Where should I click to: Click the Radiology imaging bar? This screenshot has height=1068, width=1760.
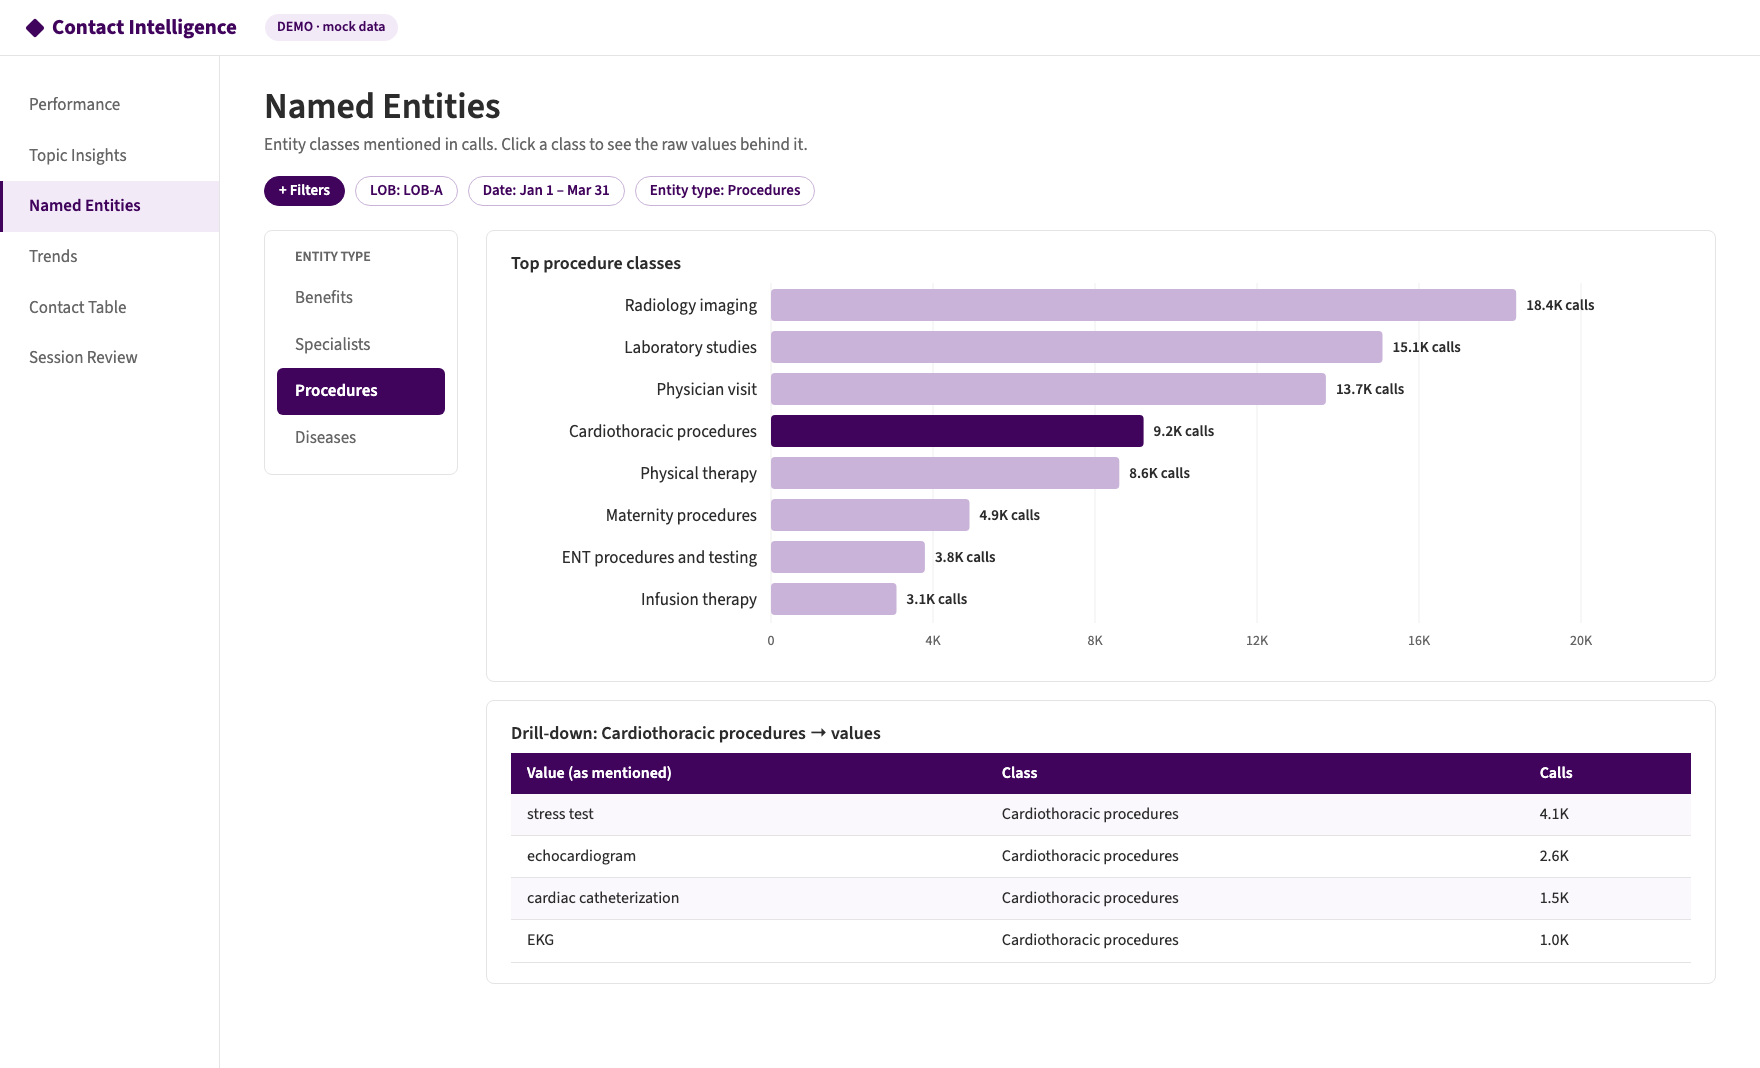point(1143,305)
